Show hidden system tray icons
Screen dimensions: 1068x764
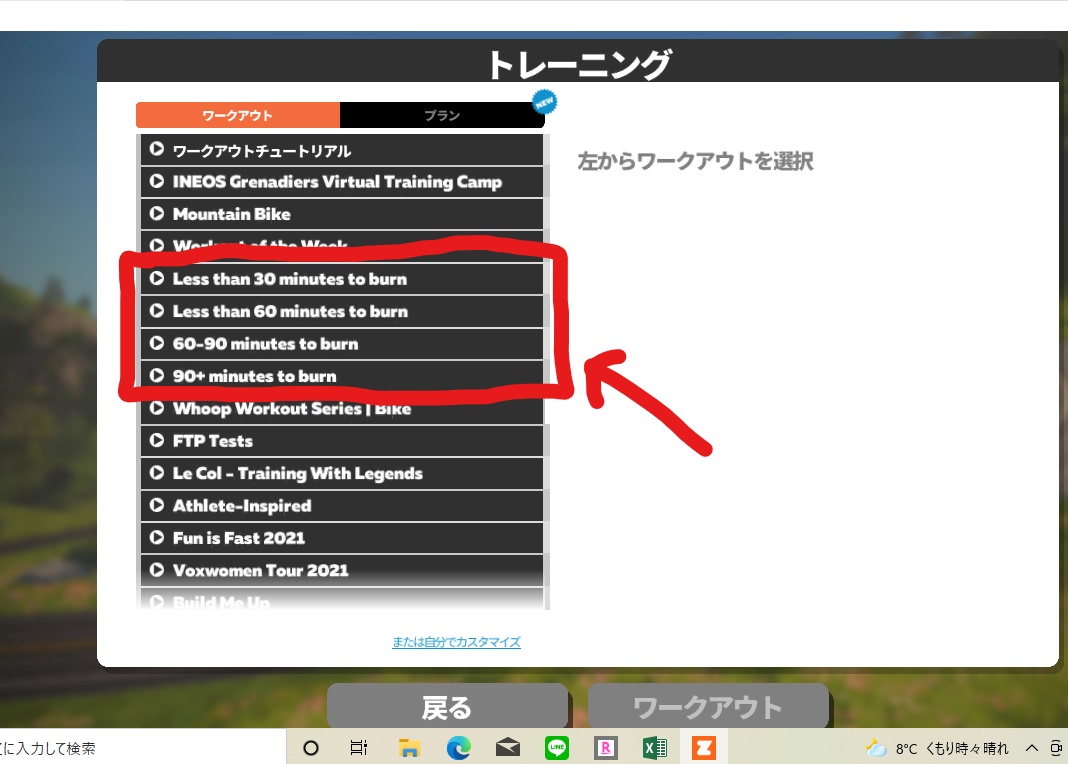coord(1032,748)
